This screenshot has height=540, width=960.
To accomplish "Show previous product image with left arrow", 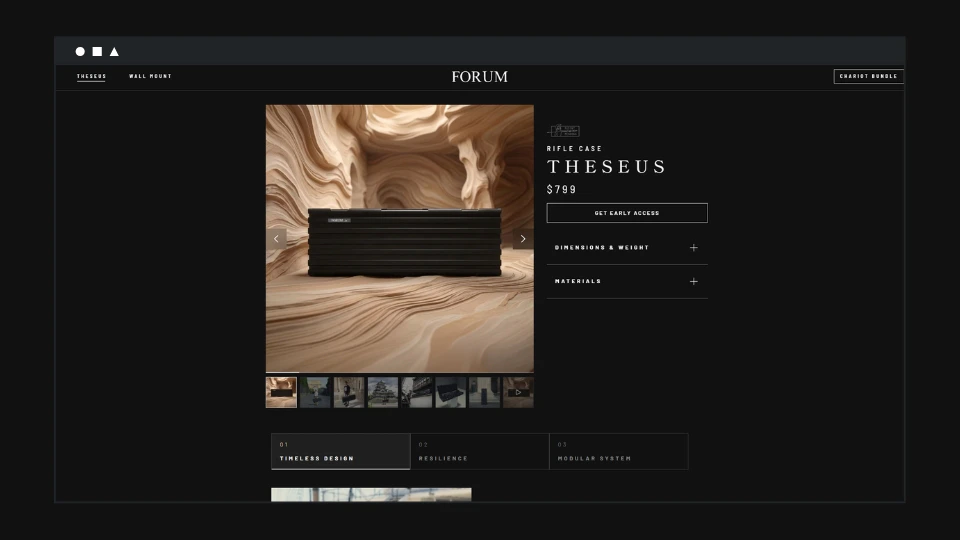I will (276, 239).
